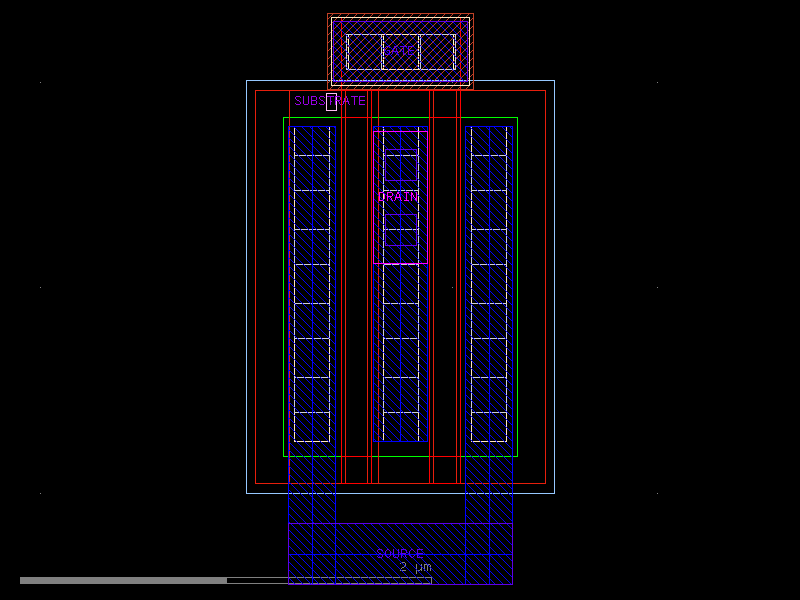Click the GATE text label
The height and width of the screenshot is (600, 800).
tap(399, 50)
